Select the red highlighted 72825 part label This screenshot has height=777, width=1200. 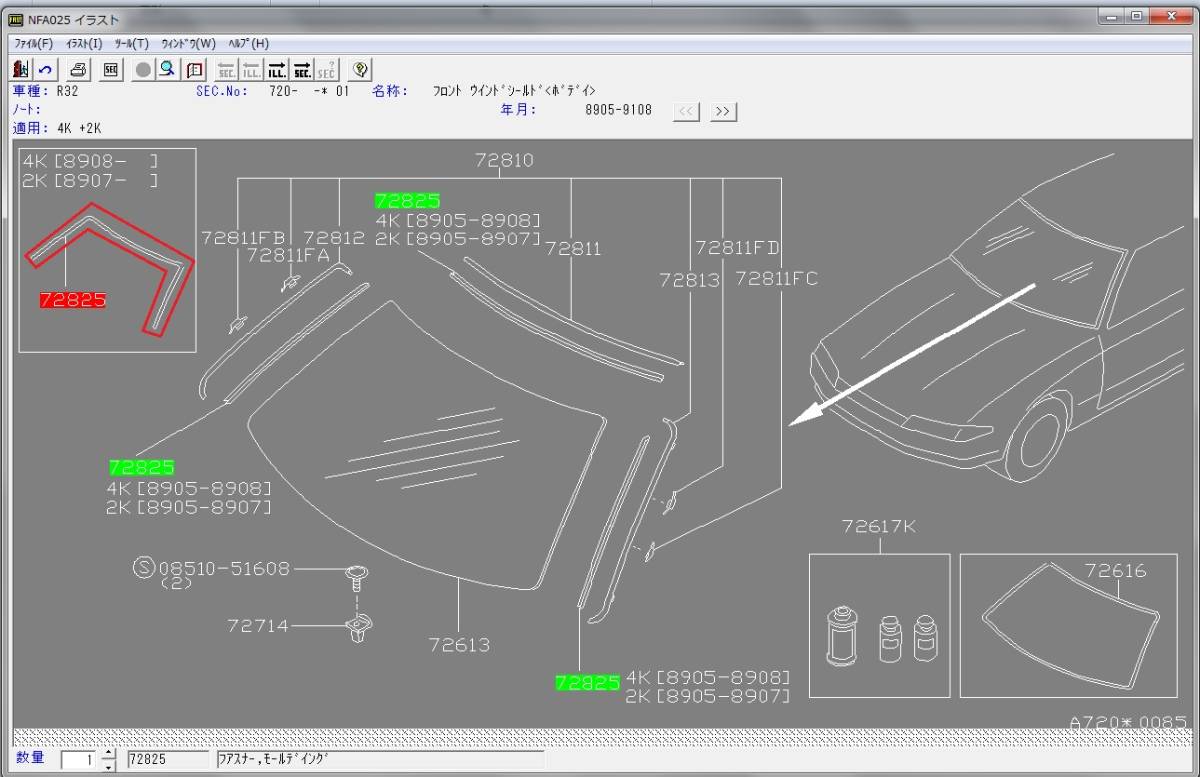pos(72,300)
